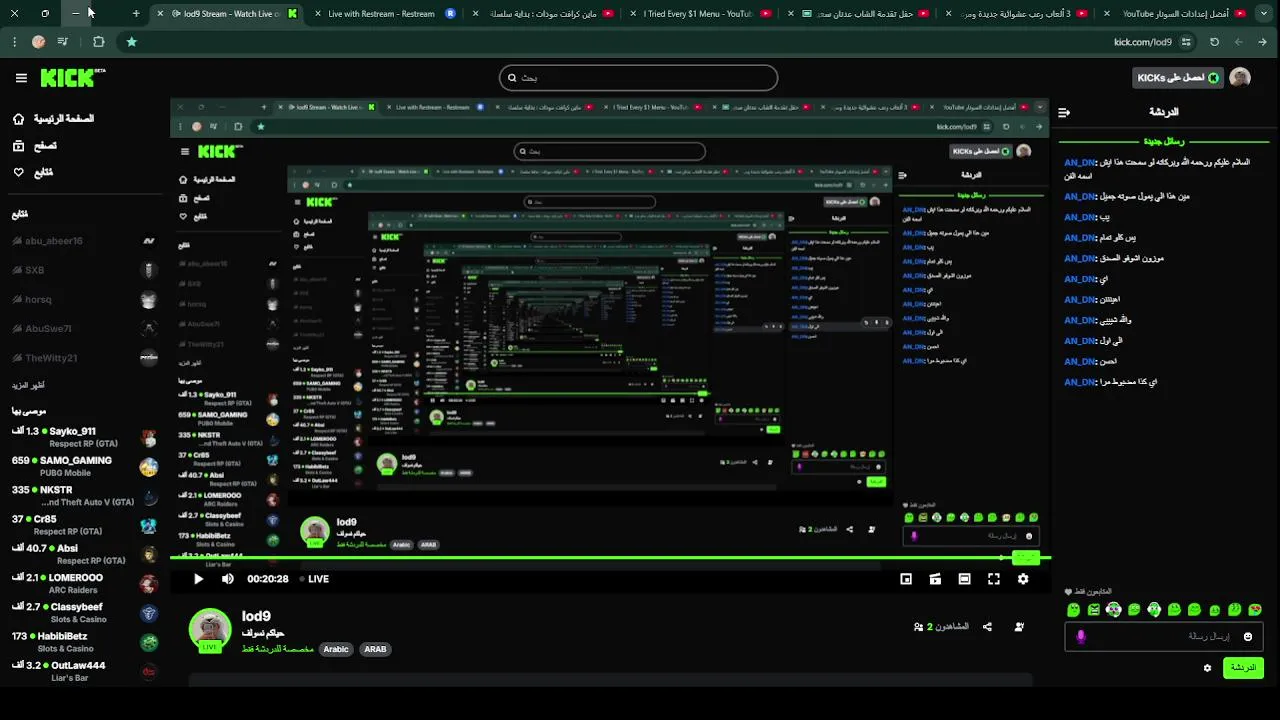Open recommended channel Cr85
1280x720 pixels.
(x=84, y=525)
